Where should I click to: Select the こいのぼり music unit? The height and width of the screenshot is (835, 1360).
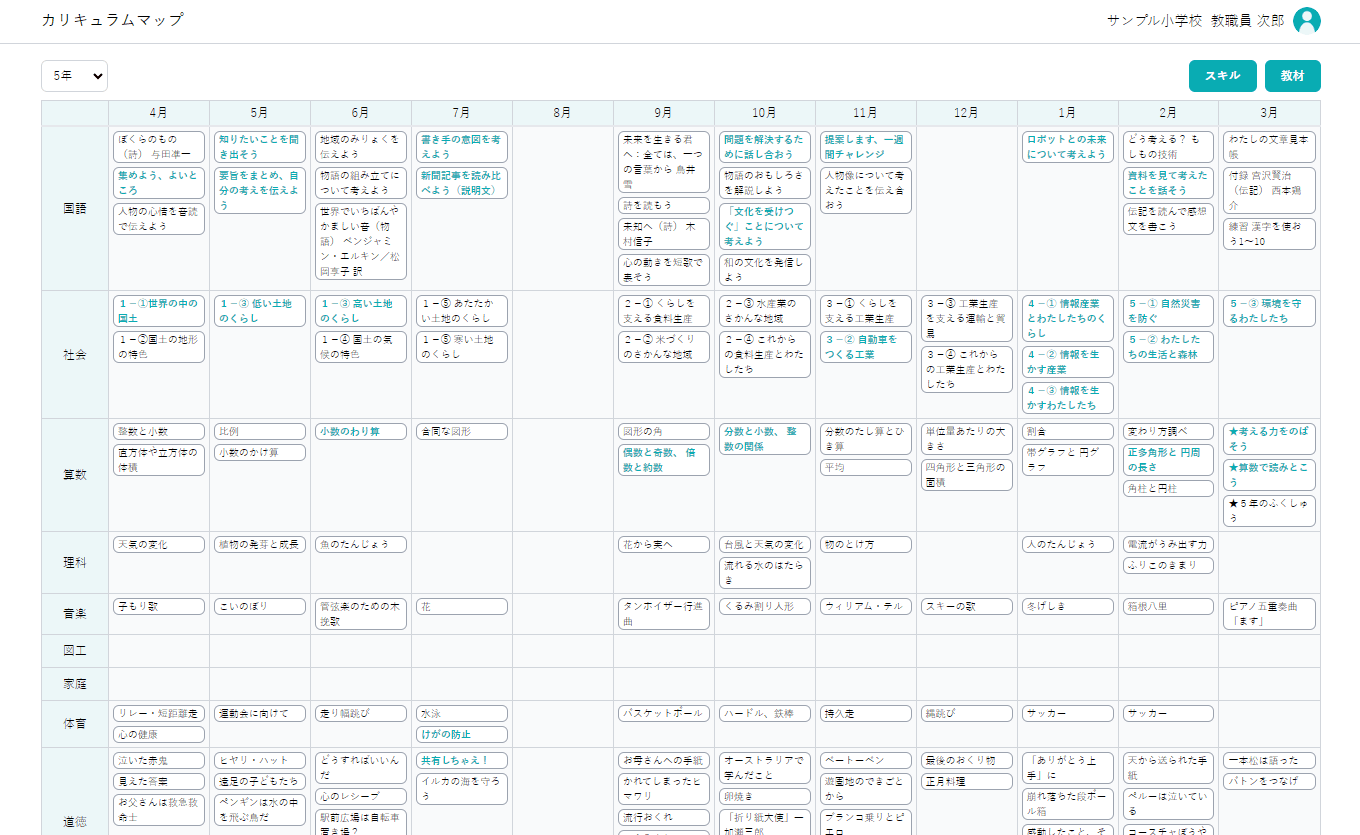coord(259,607)
